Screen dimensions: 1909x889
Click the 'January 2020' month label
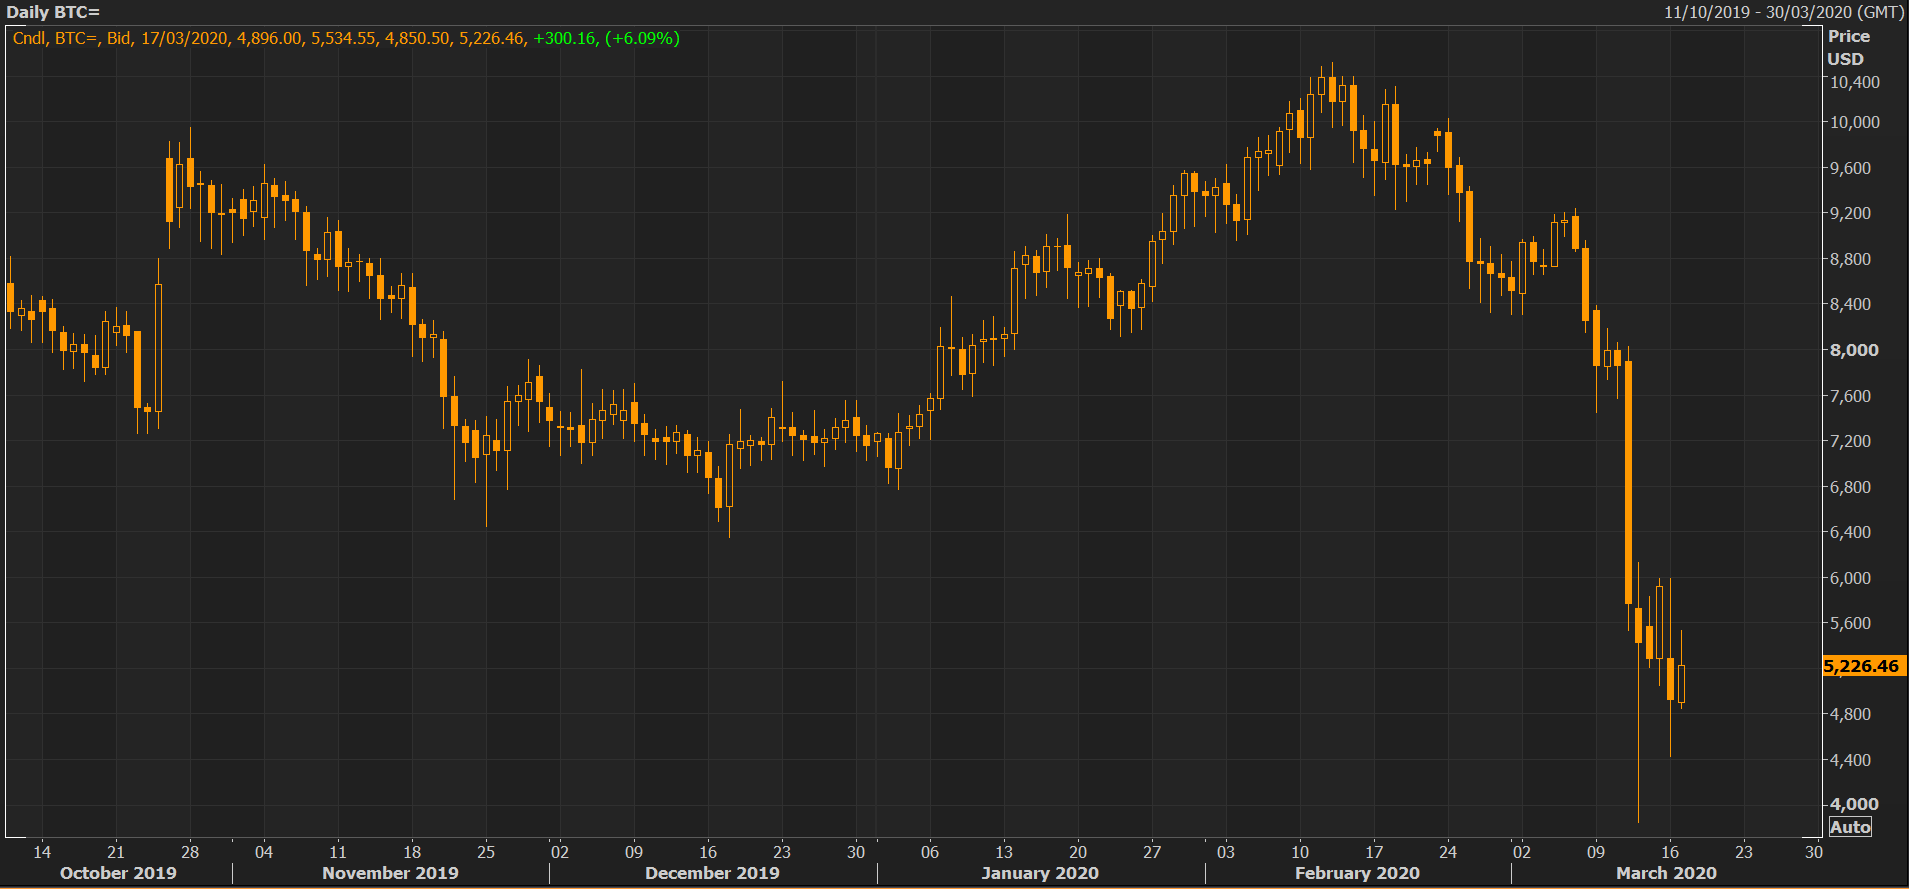pyautogui.click(x=1040, y=873)
